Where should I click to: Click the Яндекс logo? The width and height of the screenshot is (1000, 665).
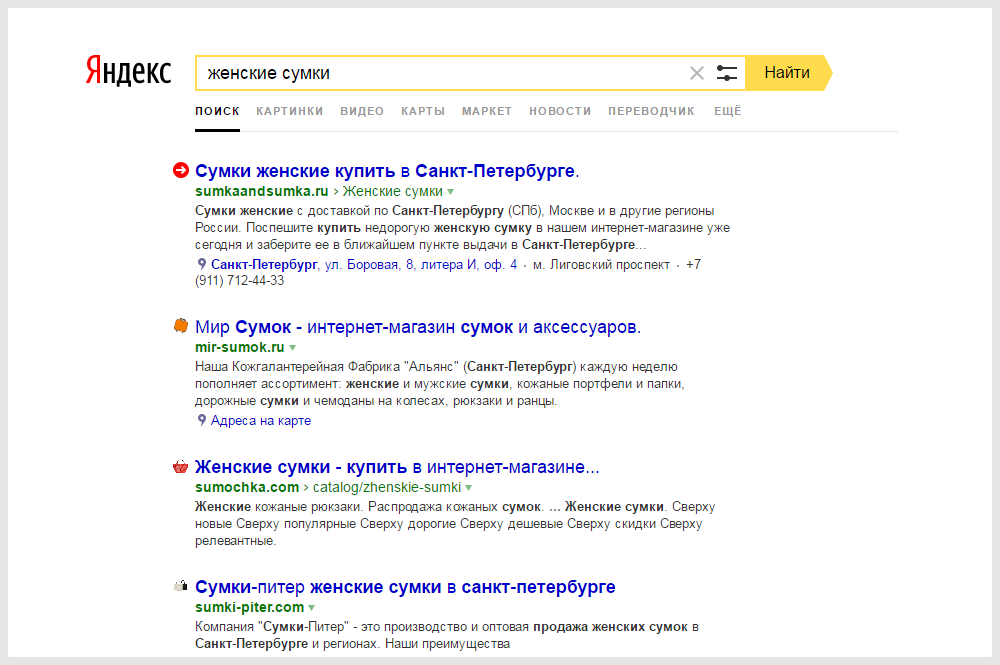tap(128, 71)
